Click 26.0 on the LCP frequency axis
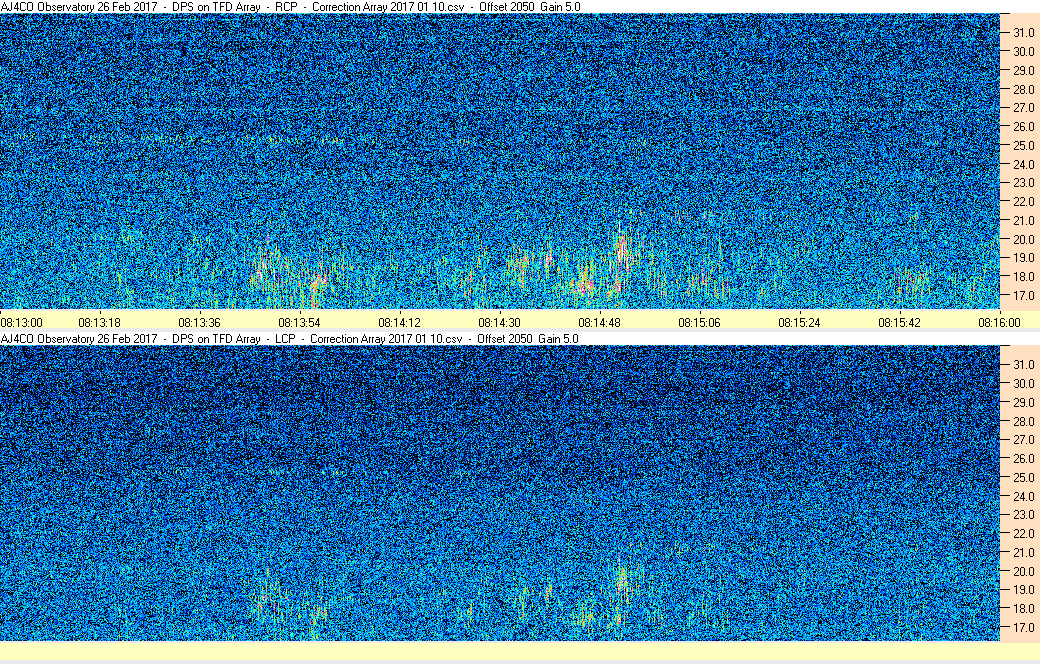This screenshot has height=664, width=1040. [x=1023, y=458]
